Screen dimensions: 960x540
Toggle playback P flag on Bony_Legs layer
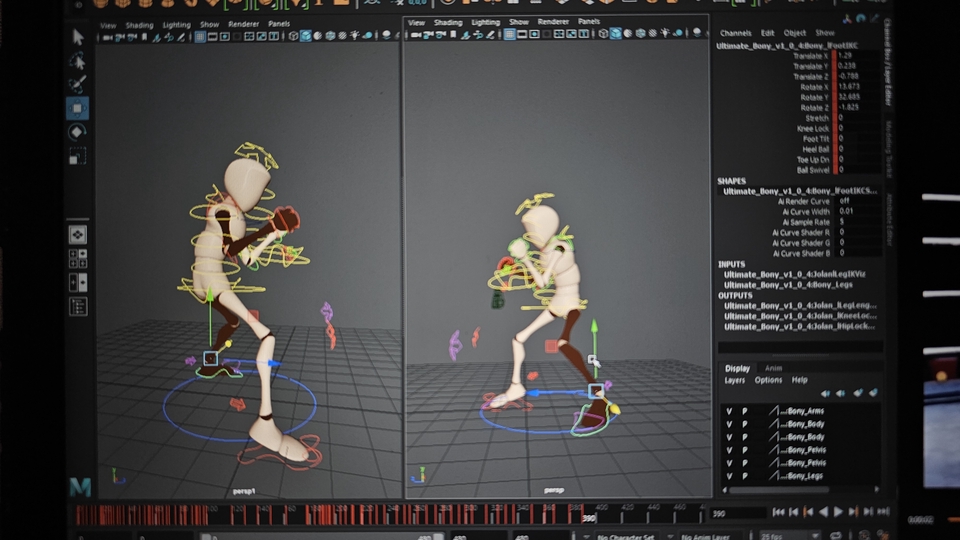[x=744, y=476]
